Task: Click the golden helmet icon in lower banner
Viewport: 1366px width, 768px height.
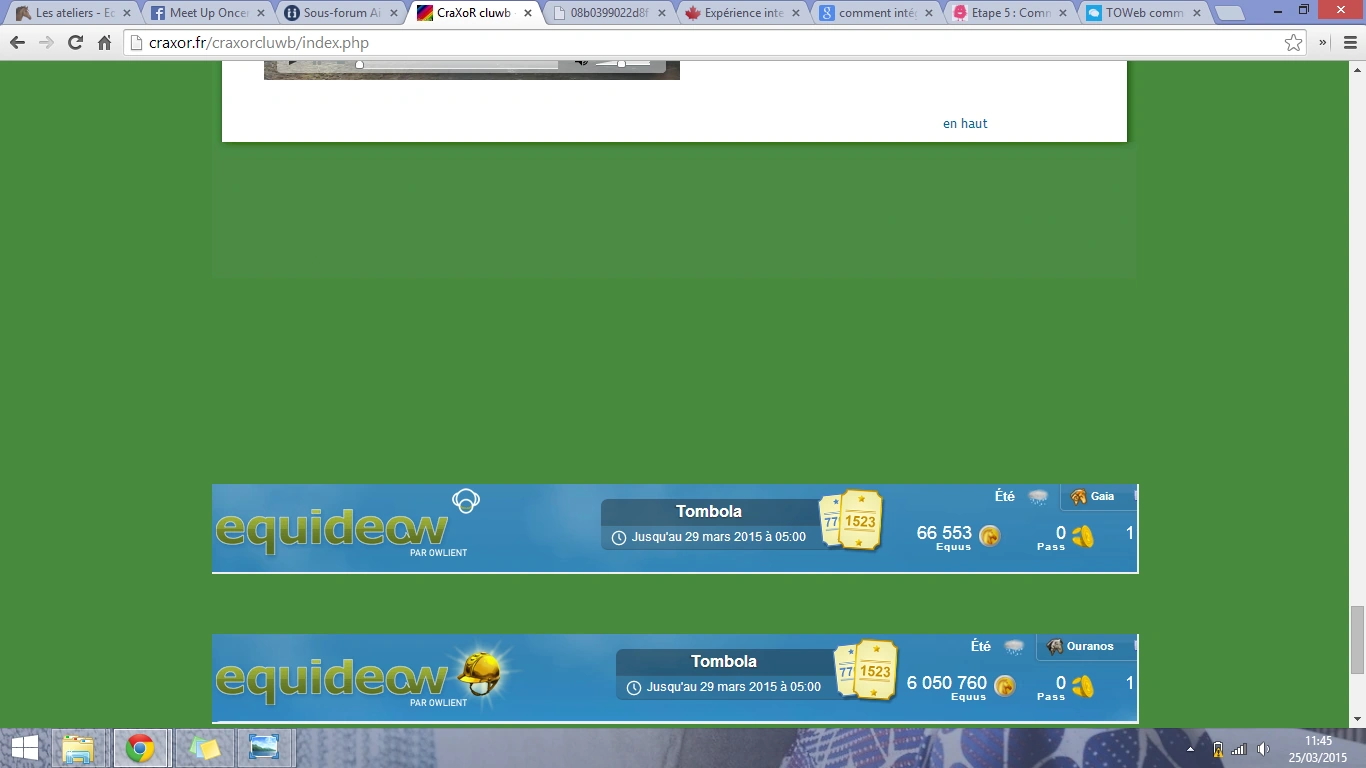Action: [x=480, y=671]
